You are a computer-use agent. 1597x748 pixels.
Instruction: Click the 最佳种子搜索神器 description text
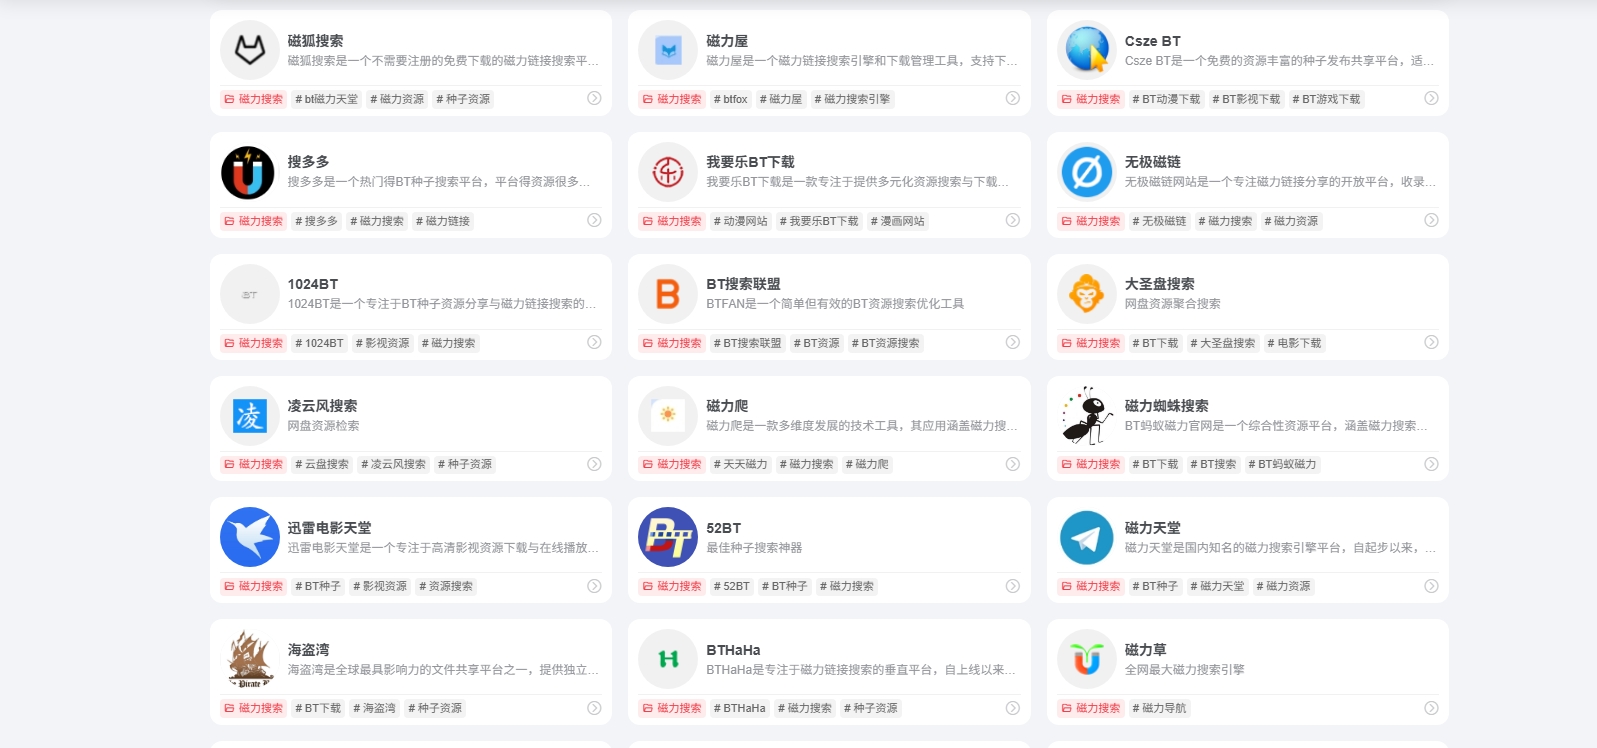(x=754, y=548)
